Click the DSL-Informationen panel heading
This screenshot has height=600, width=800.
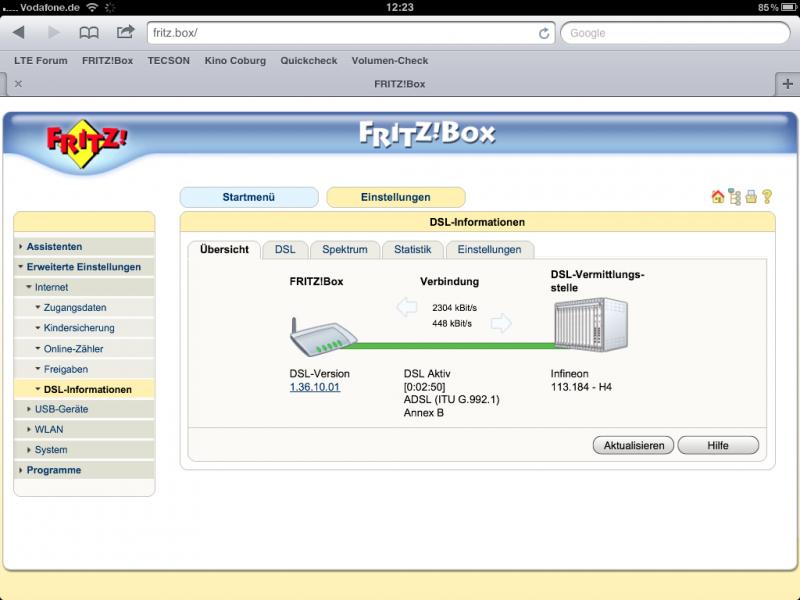click(x=477, y=222)
